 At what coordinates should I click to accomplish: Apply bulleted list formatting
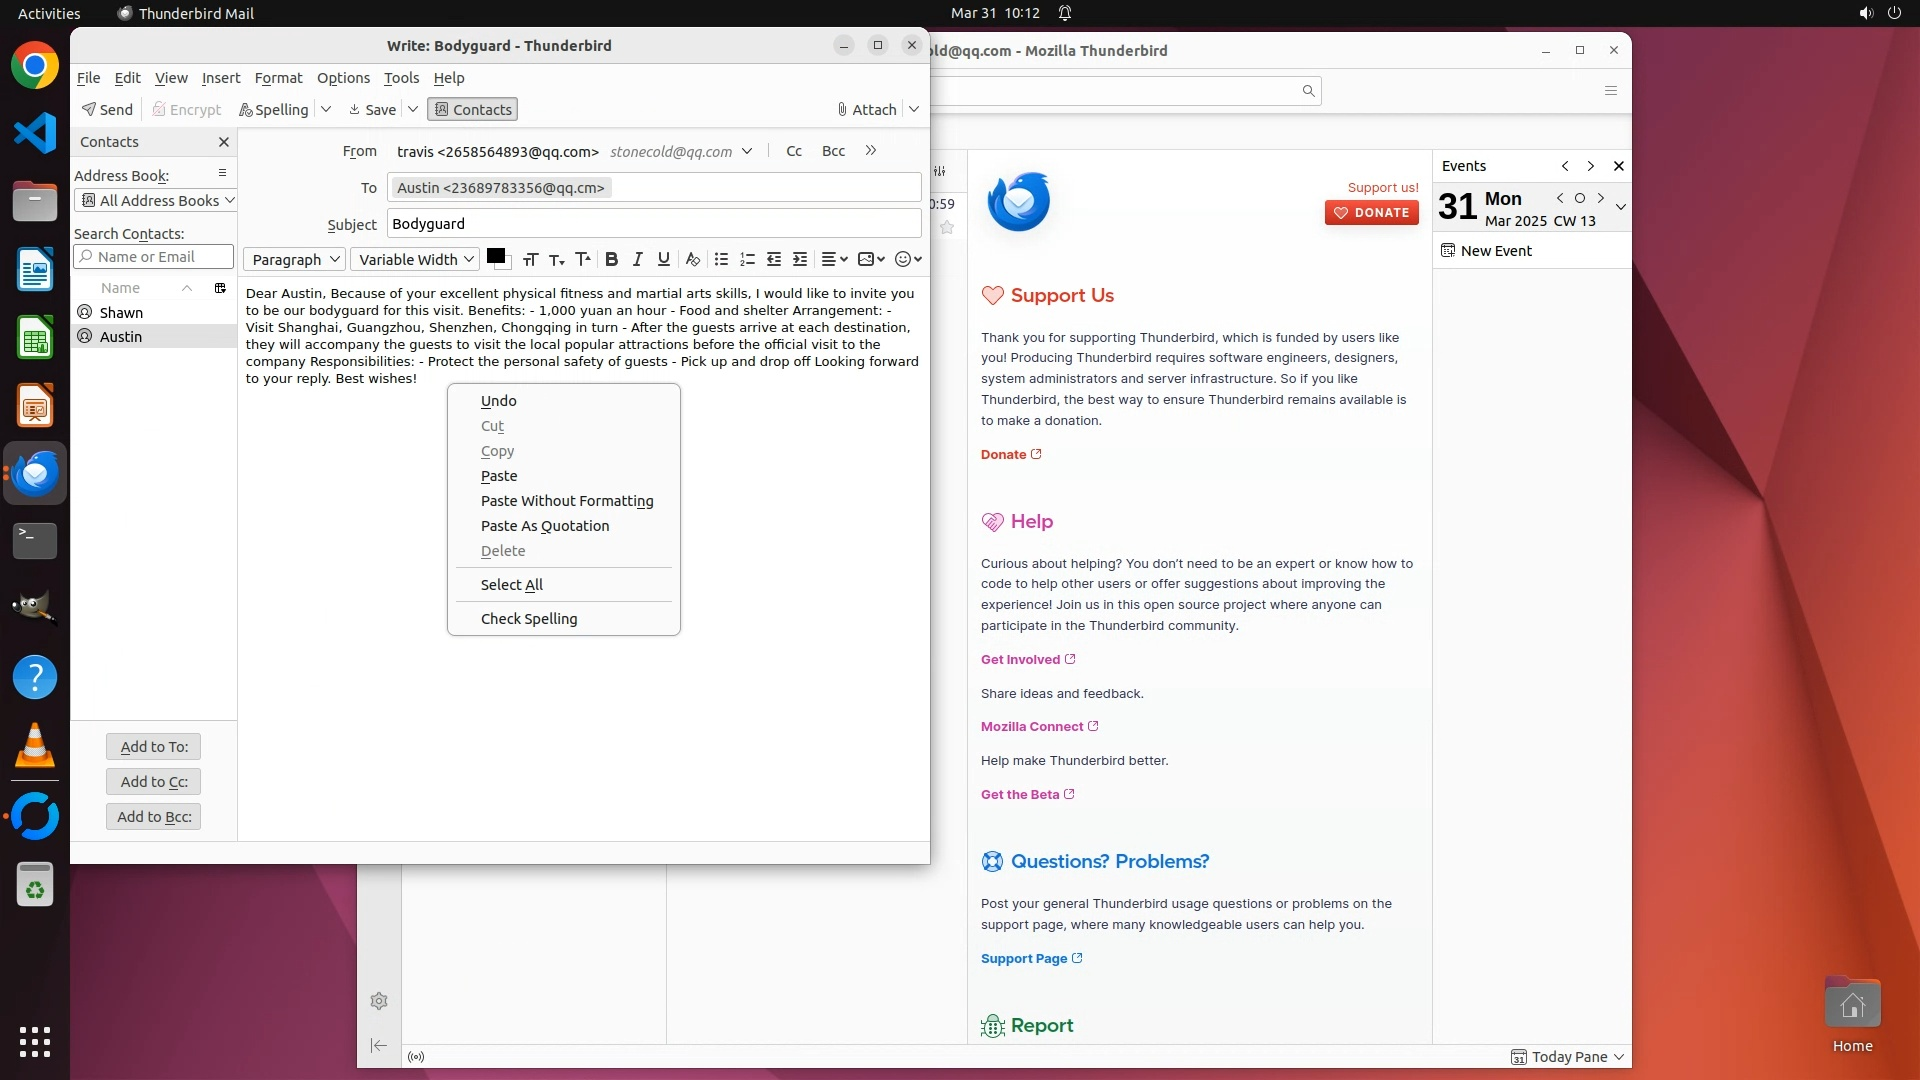(721, 259)
